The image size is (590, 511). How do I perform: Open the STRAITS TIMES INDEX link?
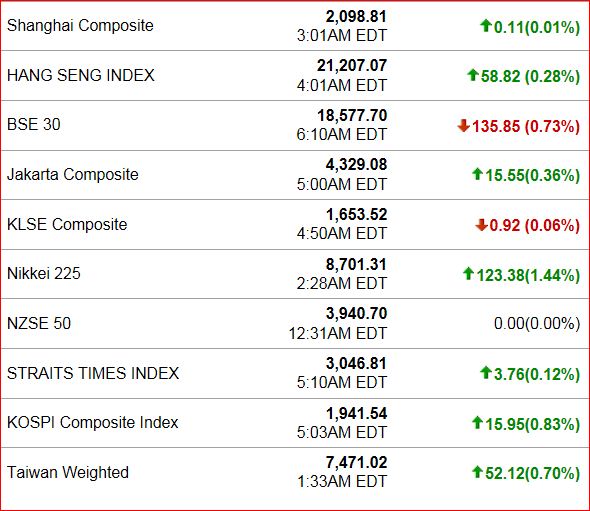coord(93,373)
